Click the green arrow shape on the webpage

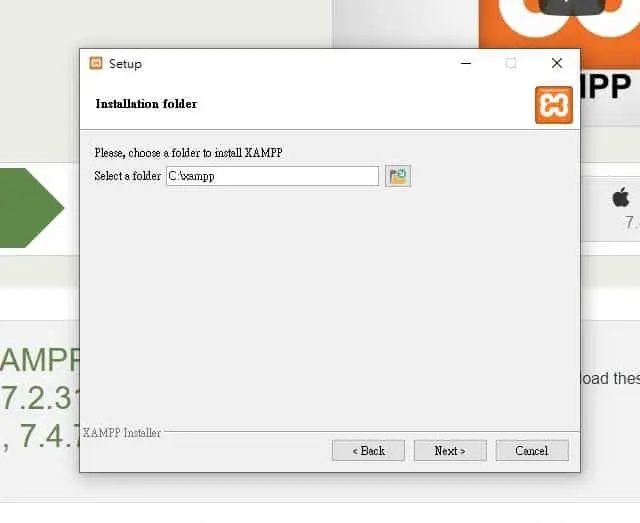pos(32,208)
